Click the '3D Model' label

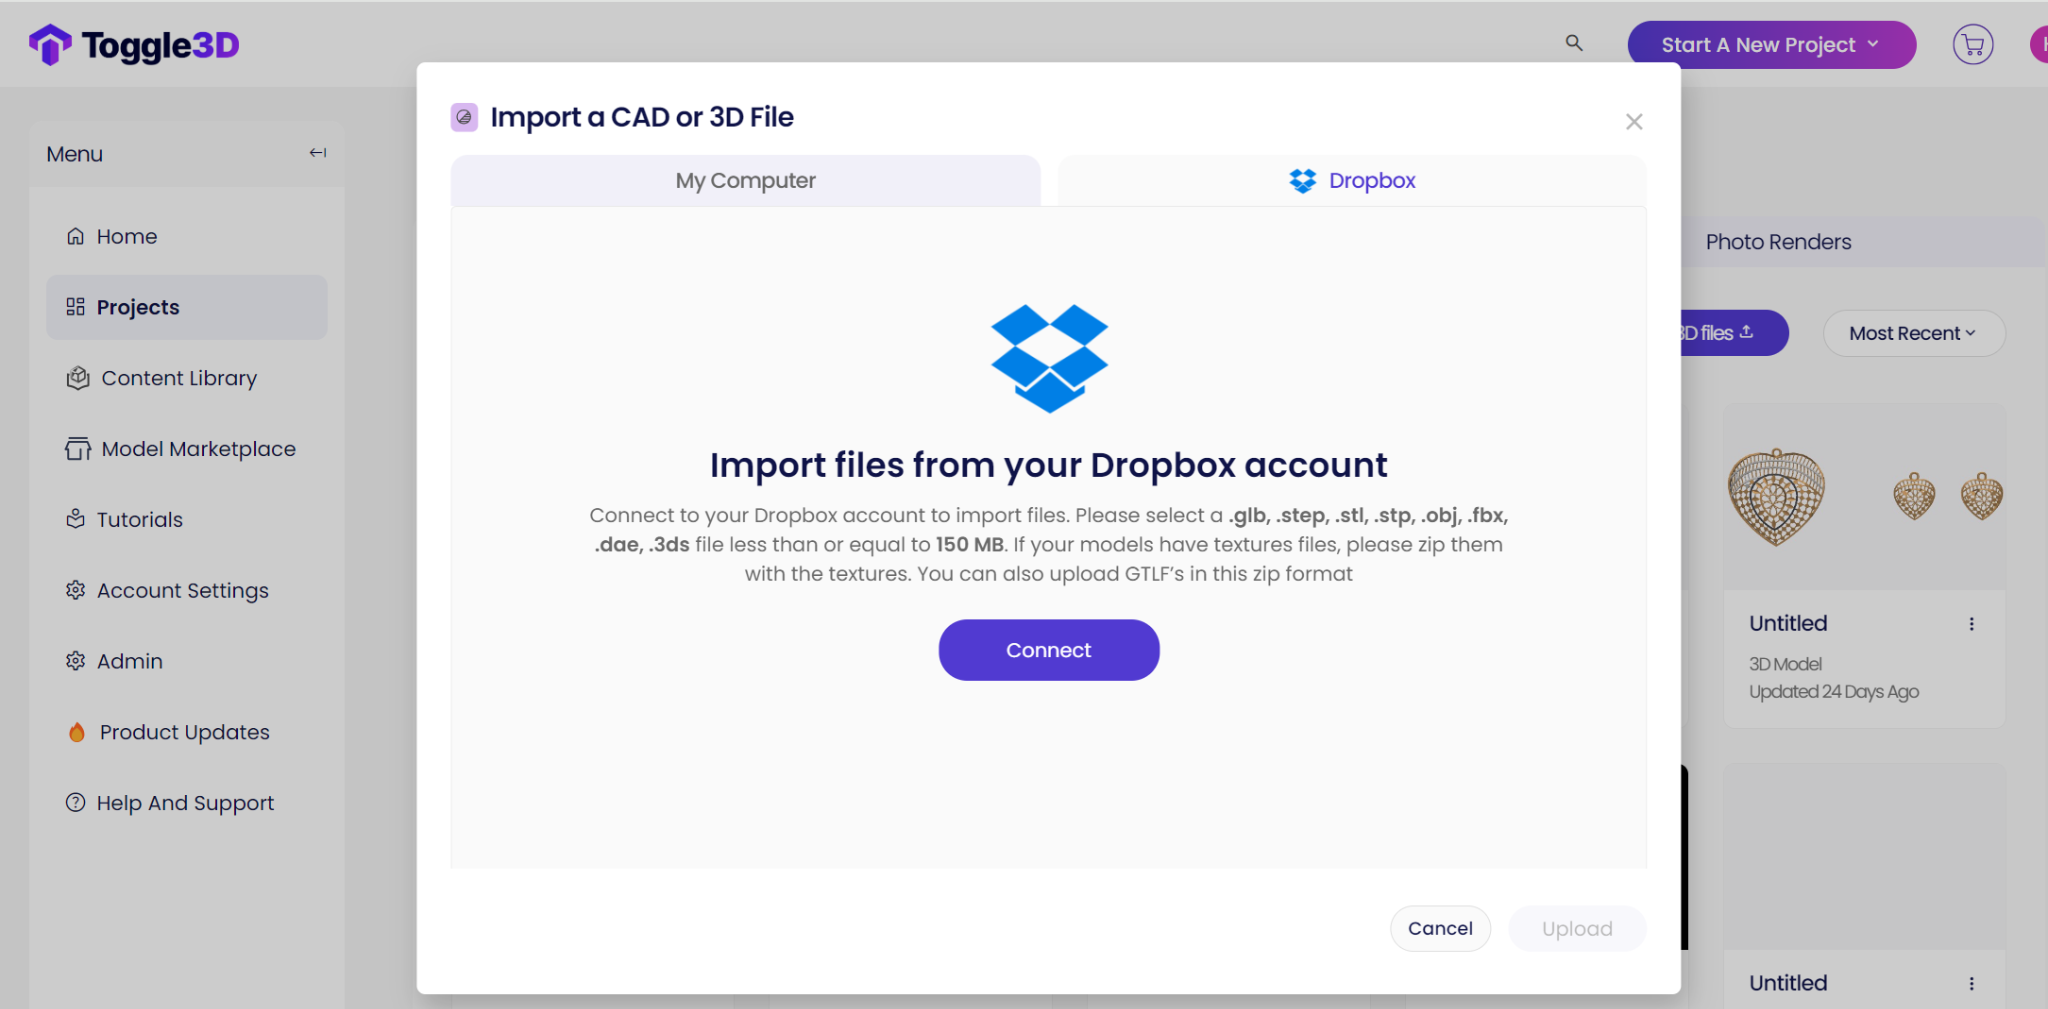click(1785, 664)
